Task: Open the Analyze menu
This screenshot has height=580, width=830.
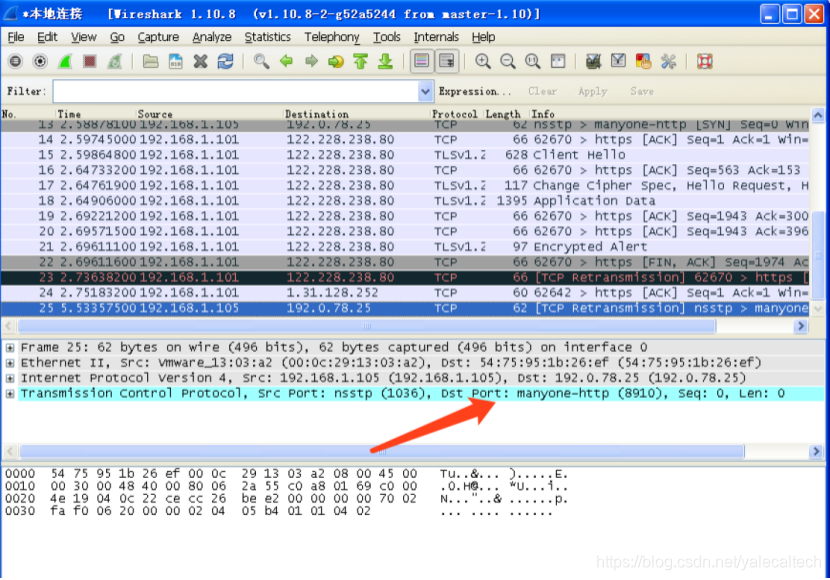Action: [x=212, y=37]
